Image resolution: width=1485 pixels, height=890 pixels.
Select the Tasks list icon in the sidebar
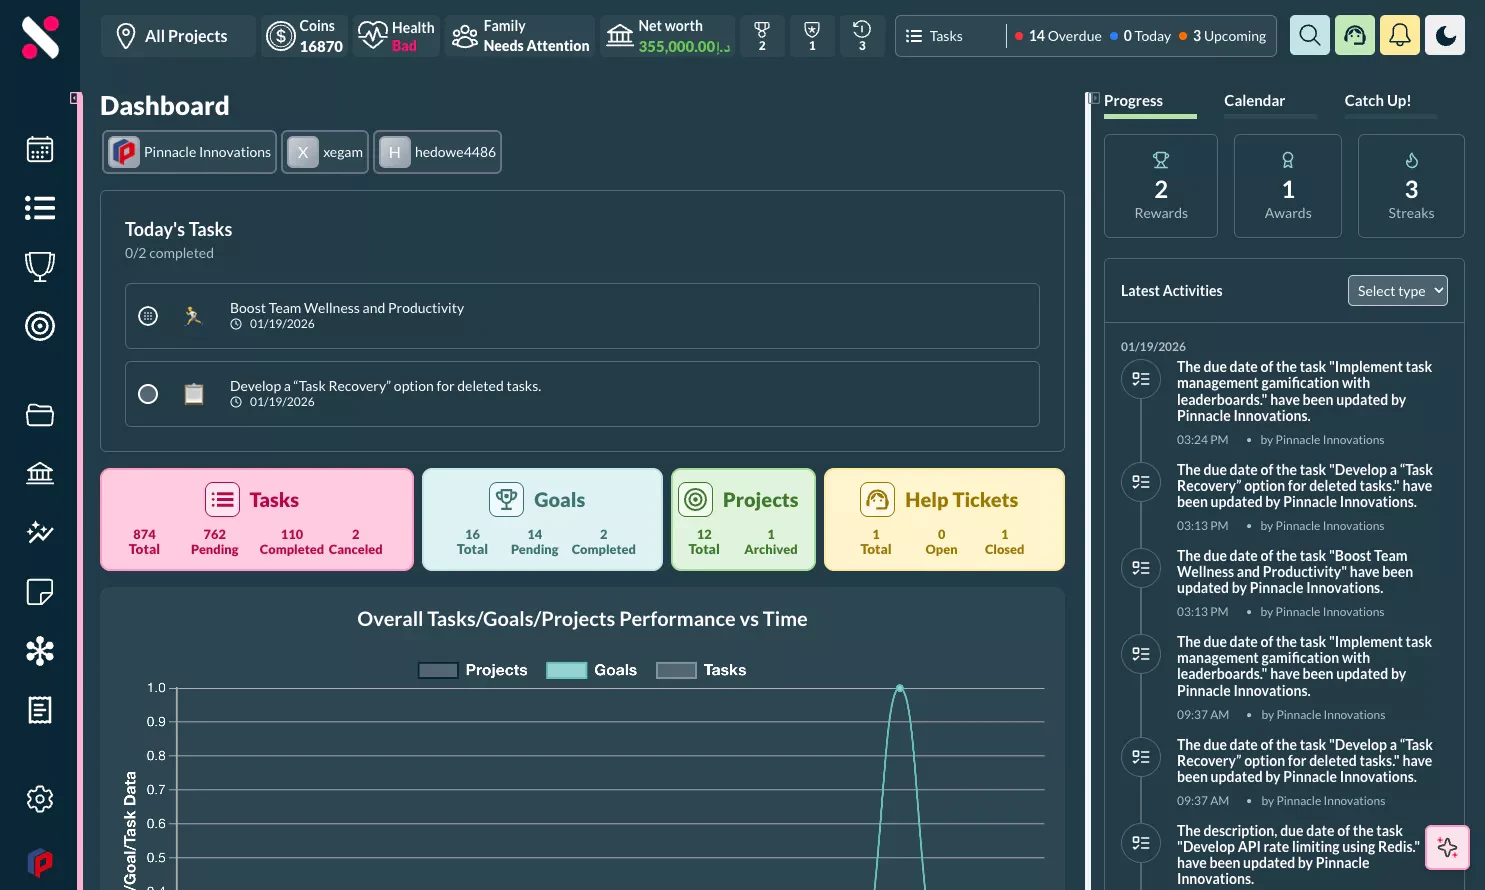pyautogui.click(x=40, y=207)
